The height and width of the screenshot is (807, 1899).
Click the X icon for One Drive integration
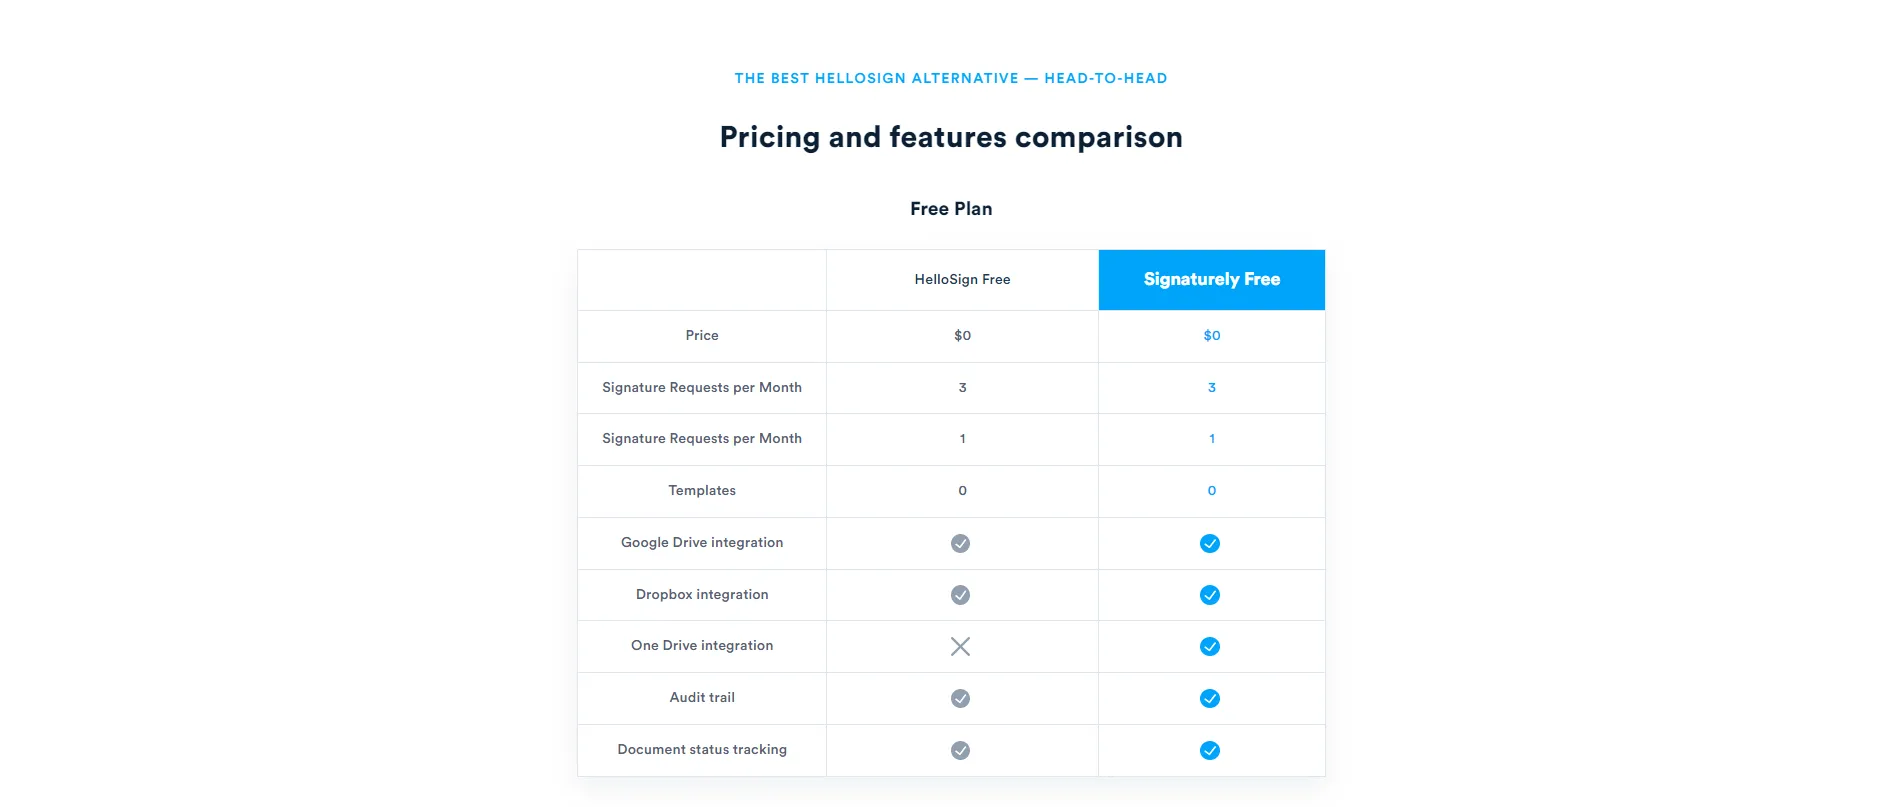point(960,646)
